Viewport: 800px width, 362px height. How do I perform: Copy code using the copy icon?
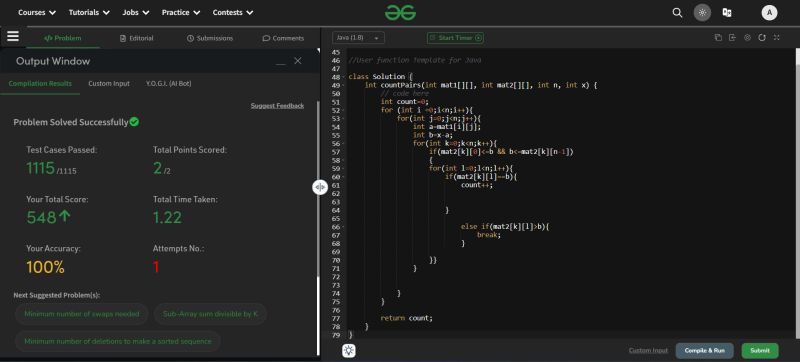(718, 38)
